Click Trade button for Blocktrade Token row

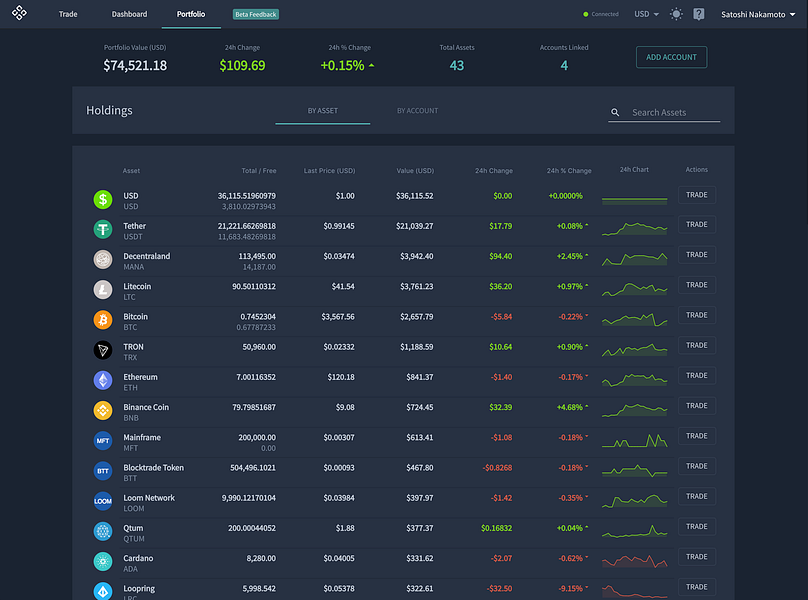697,466
